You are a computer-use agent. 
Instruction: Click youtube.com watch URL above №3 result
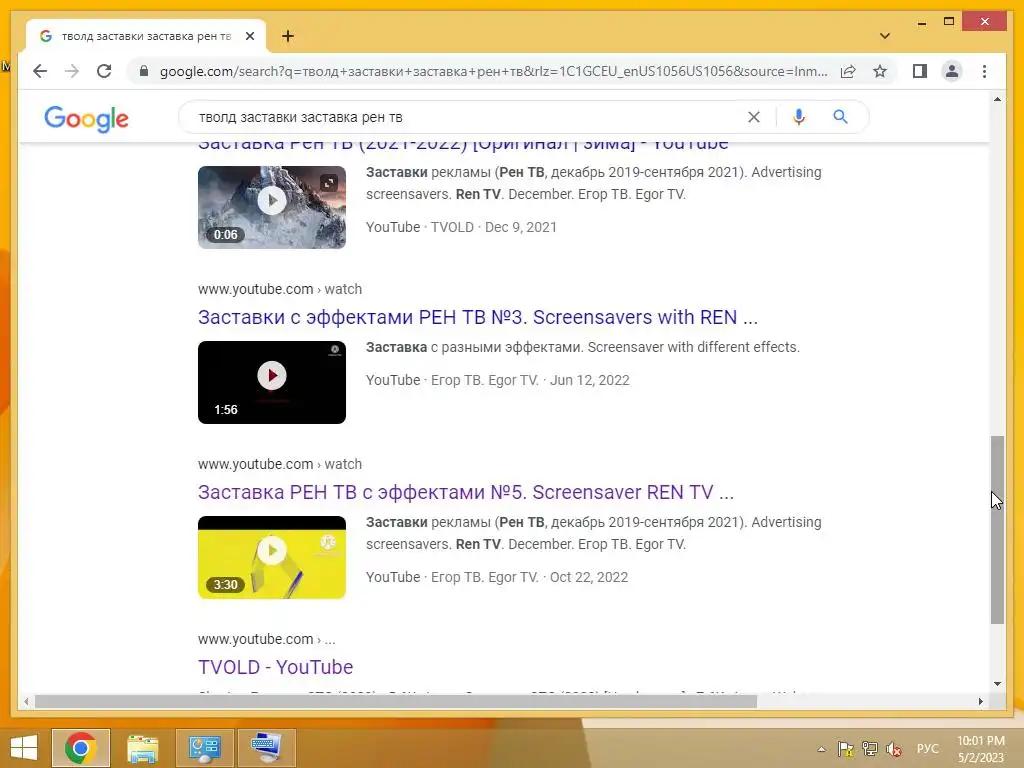(x=280, y=289)
